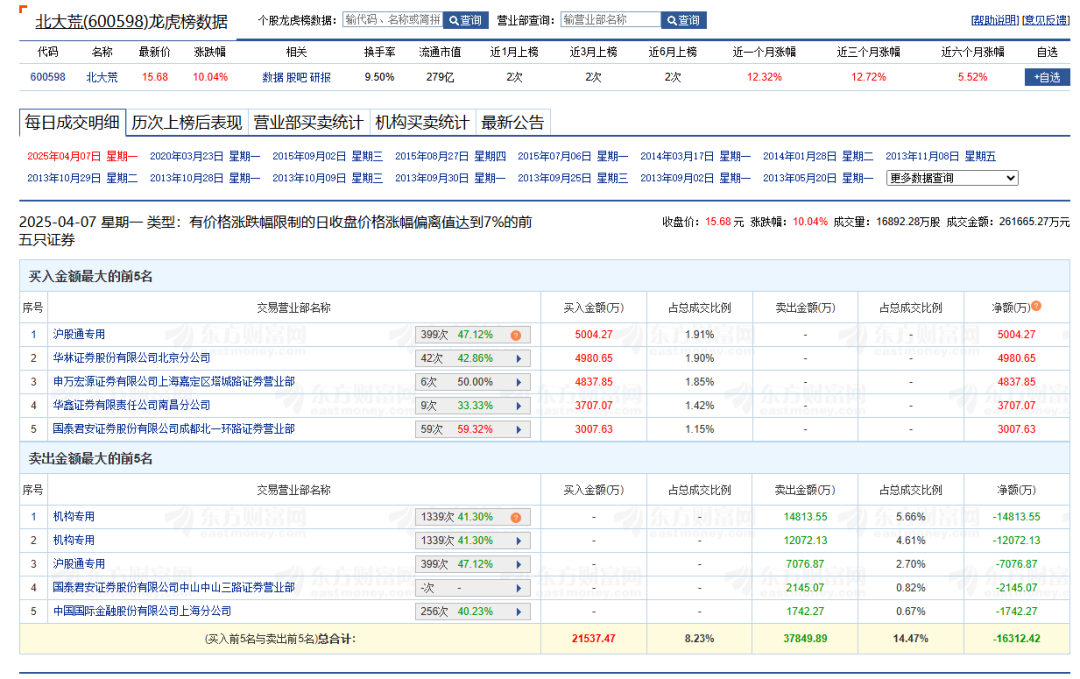This screenshot has width=1080, height=679.
Task: Open the 帮助说明 link
Action: click(994, 20)
